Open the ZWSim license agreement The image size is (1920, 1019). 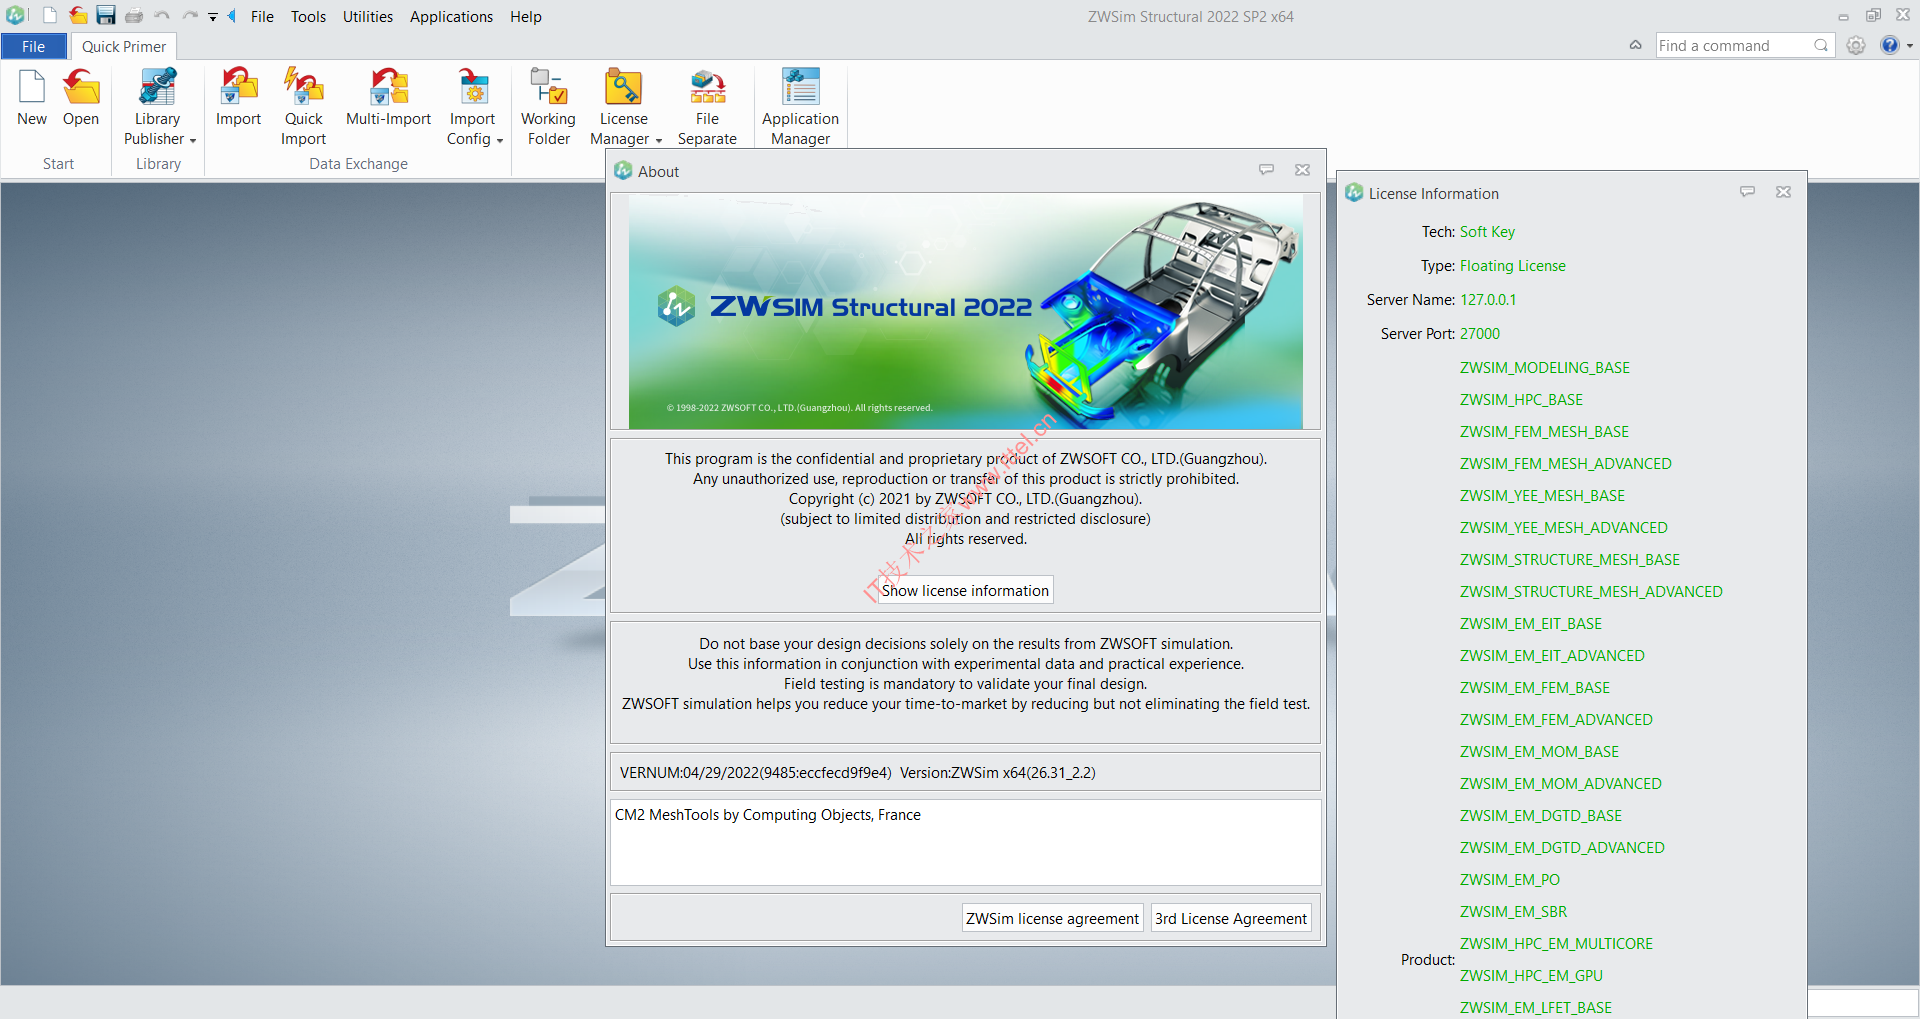(1052, 918)
